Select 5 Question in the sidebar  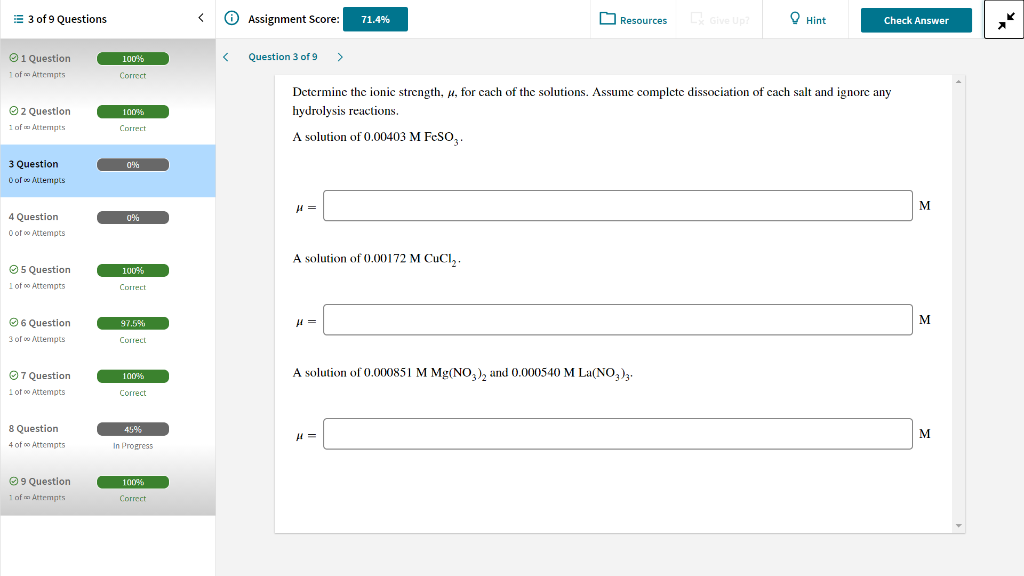tap(108, 277)
